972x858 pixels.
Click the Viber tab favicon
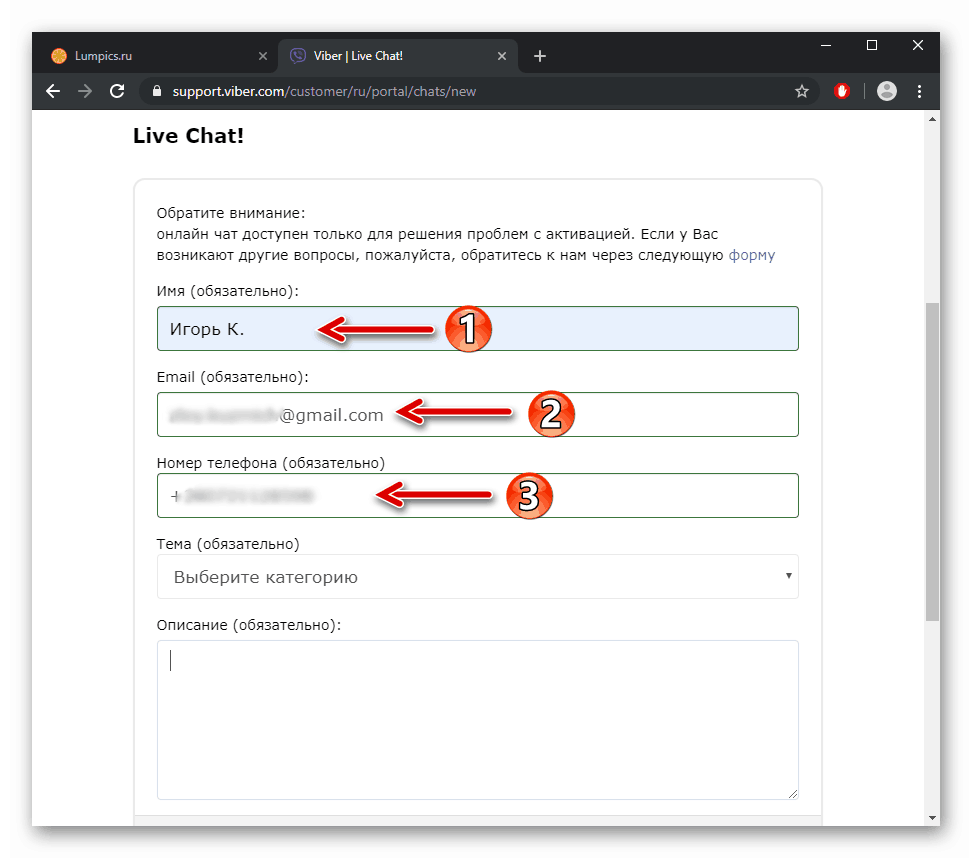coord(298,56)
